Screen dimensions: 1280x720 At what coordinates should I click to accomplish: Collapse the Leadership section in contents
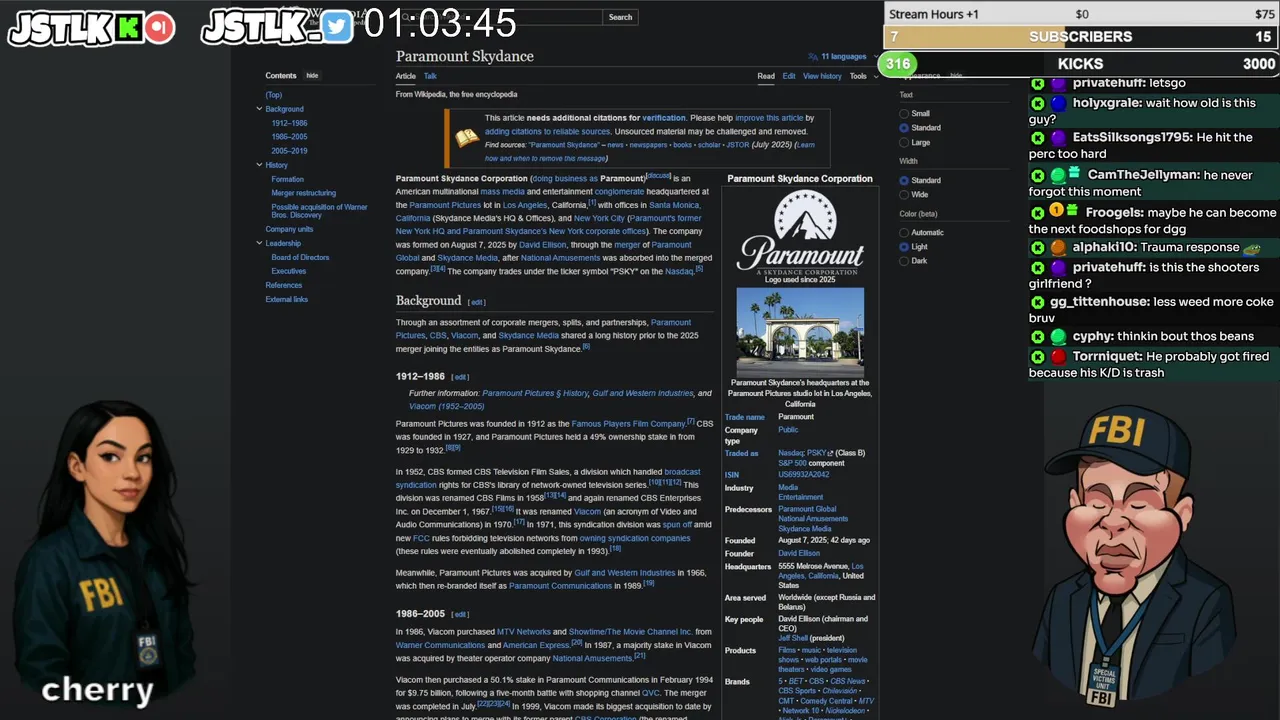[259, 243]
